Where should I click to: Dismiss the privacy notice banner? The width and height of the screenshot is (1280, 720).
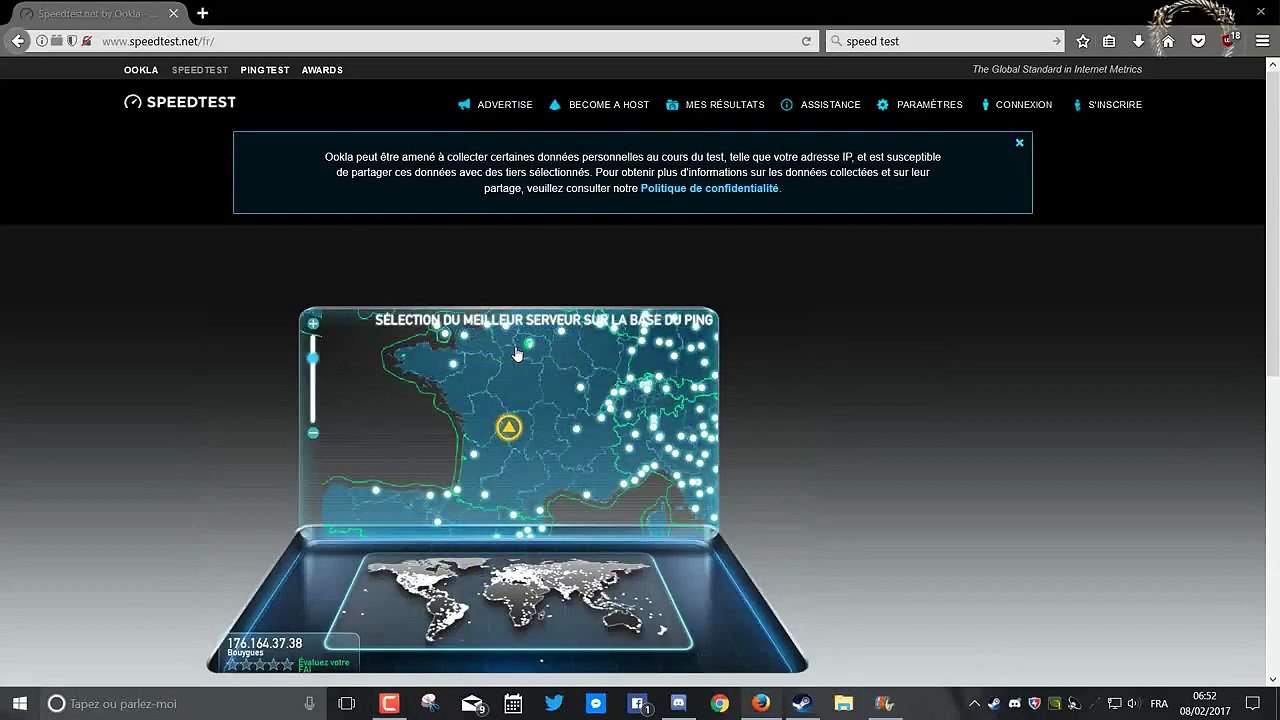pyautogui.click(x=1019, y=143)
